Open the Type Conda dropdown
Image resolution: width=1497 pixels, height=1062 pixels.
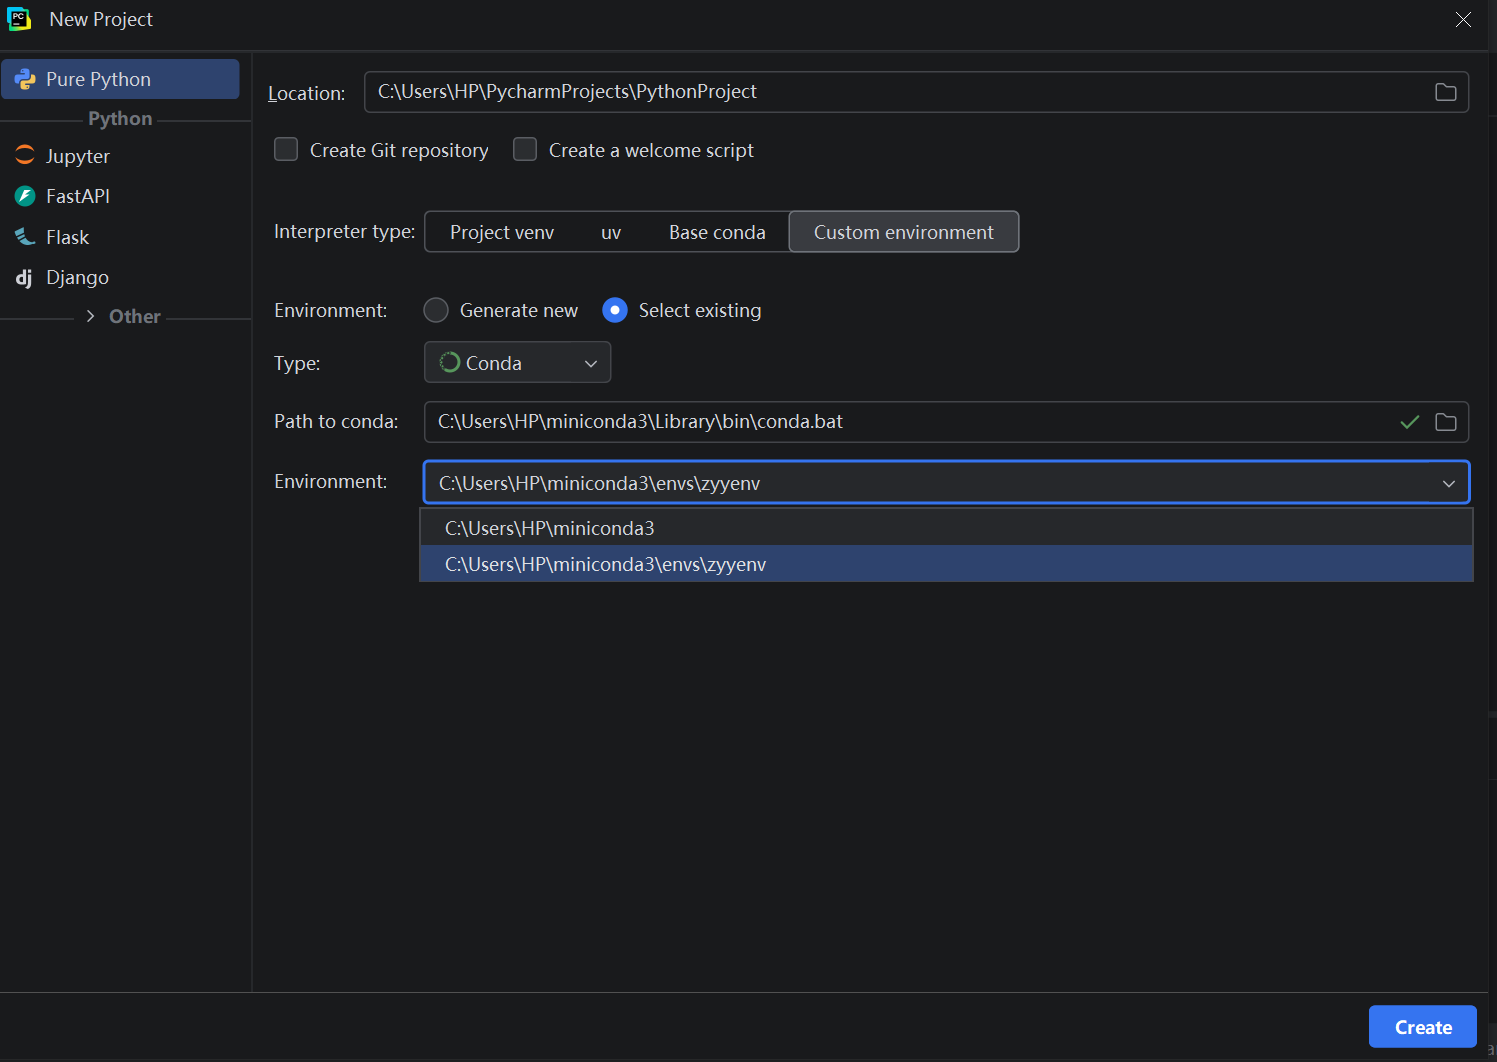(x=517, y=362)
